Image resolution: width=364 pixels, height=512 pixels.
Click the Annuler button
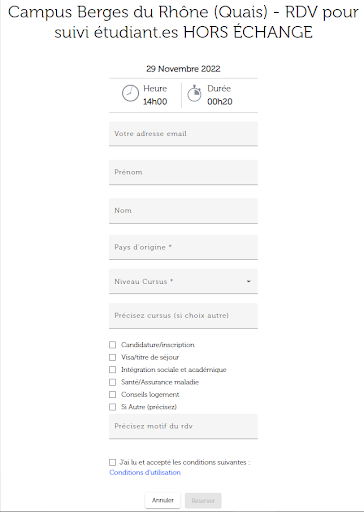tap(163, 500)
